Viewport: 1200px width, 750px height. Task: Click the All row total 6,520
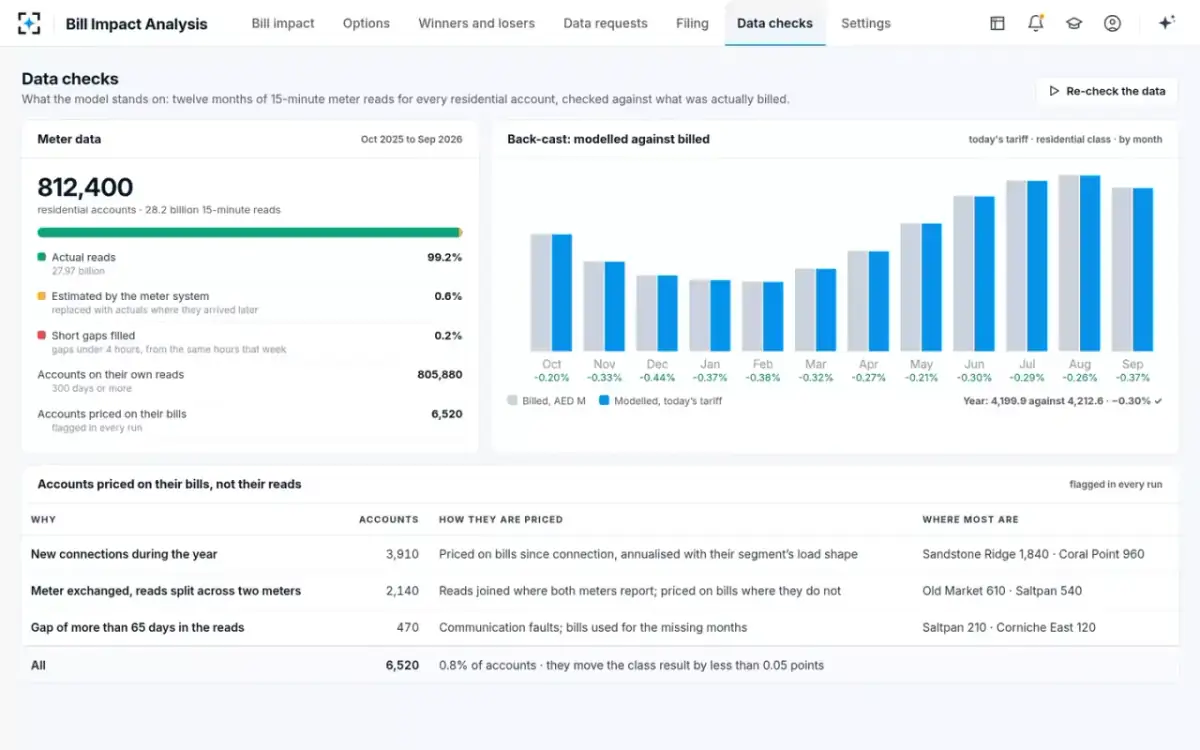[x=402, y=665]
